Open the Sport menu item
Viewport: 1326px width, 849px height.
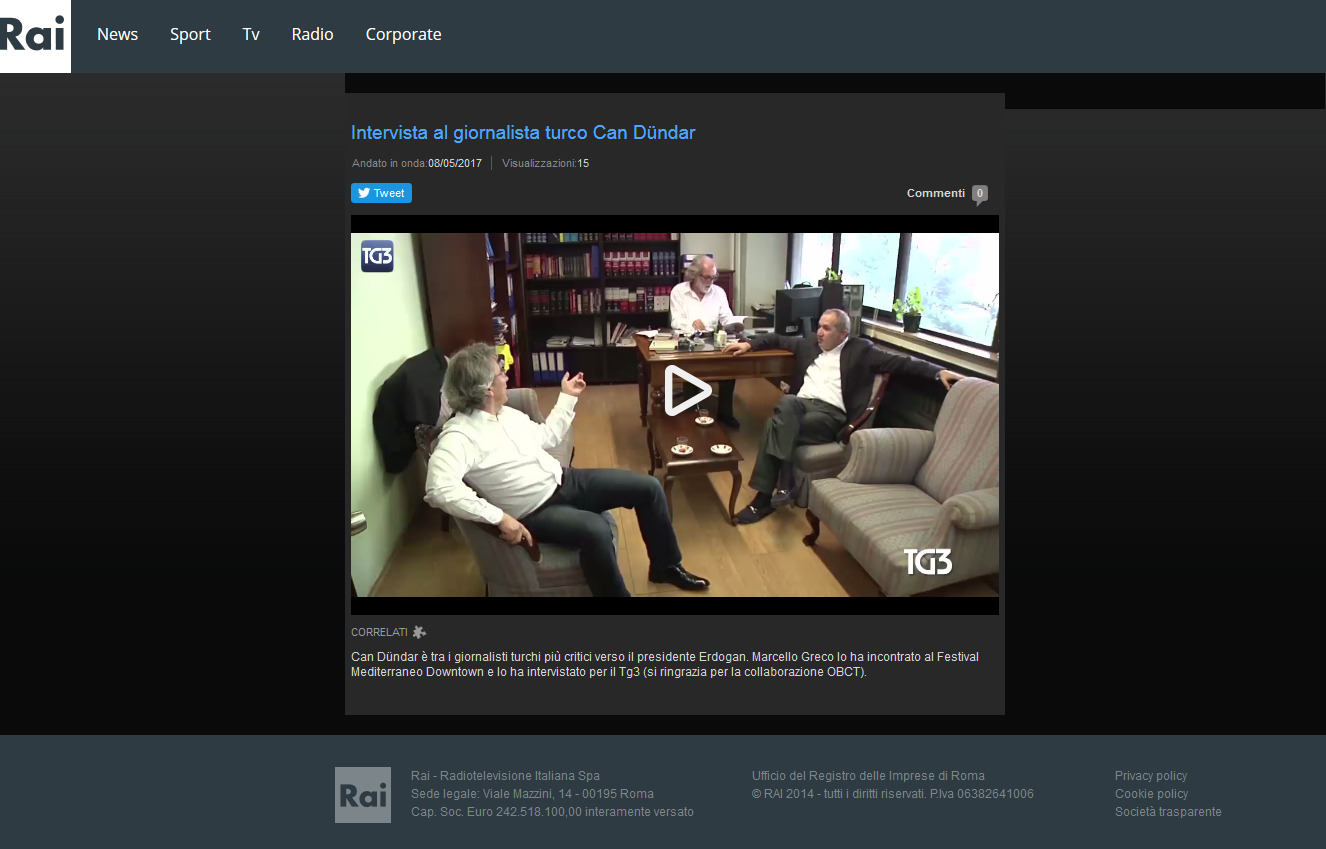tap(190, 34)
